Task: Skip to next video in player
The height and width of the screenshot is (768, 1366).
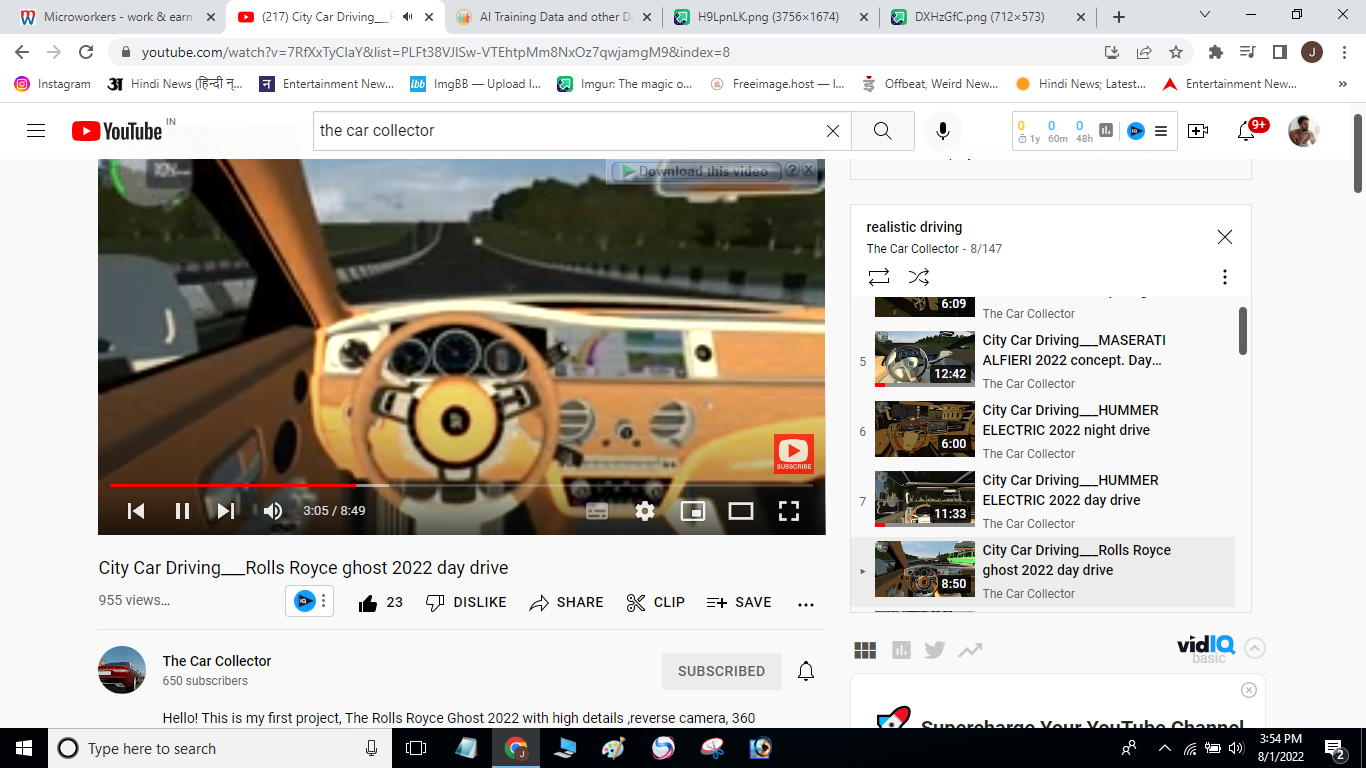Action: (x=226, y=511)
